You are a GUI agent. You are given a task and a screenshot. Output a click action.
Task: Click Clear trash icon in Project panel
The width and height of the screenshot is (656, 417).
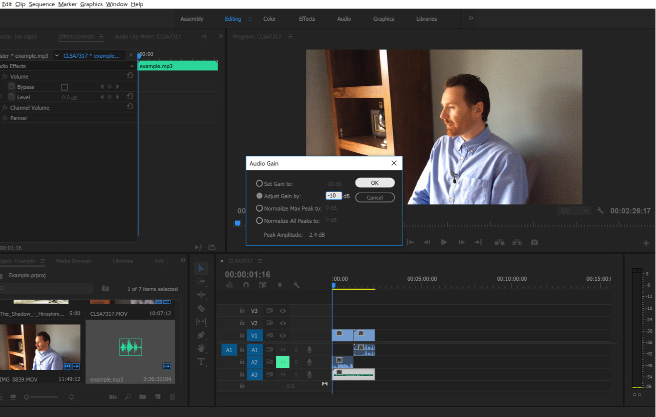pyautogui.click(x=172, y=397)
